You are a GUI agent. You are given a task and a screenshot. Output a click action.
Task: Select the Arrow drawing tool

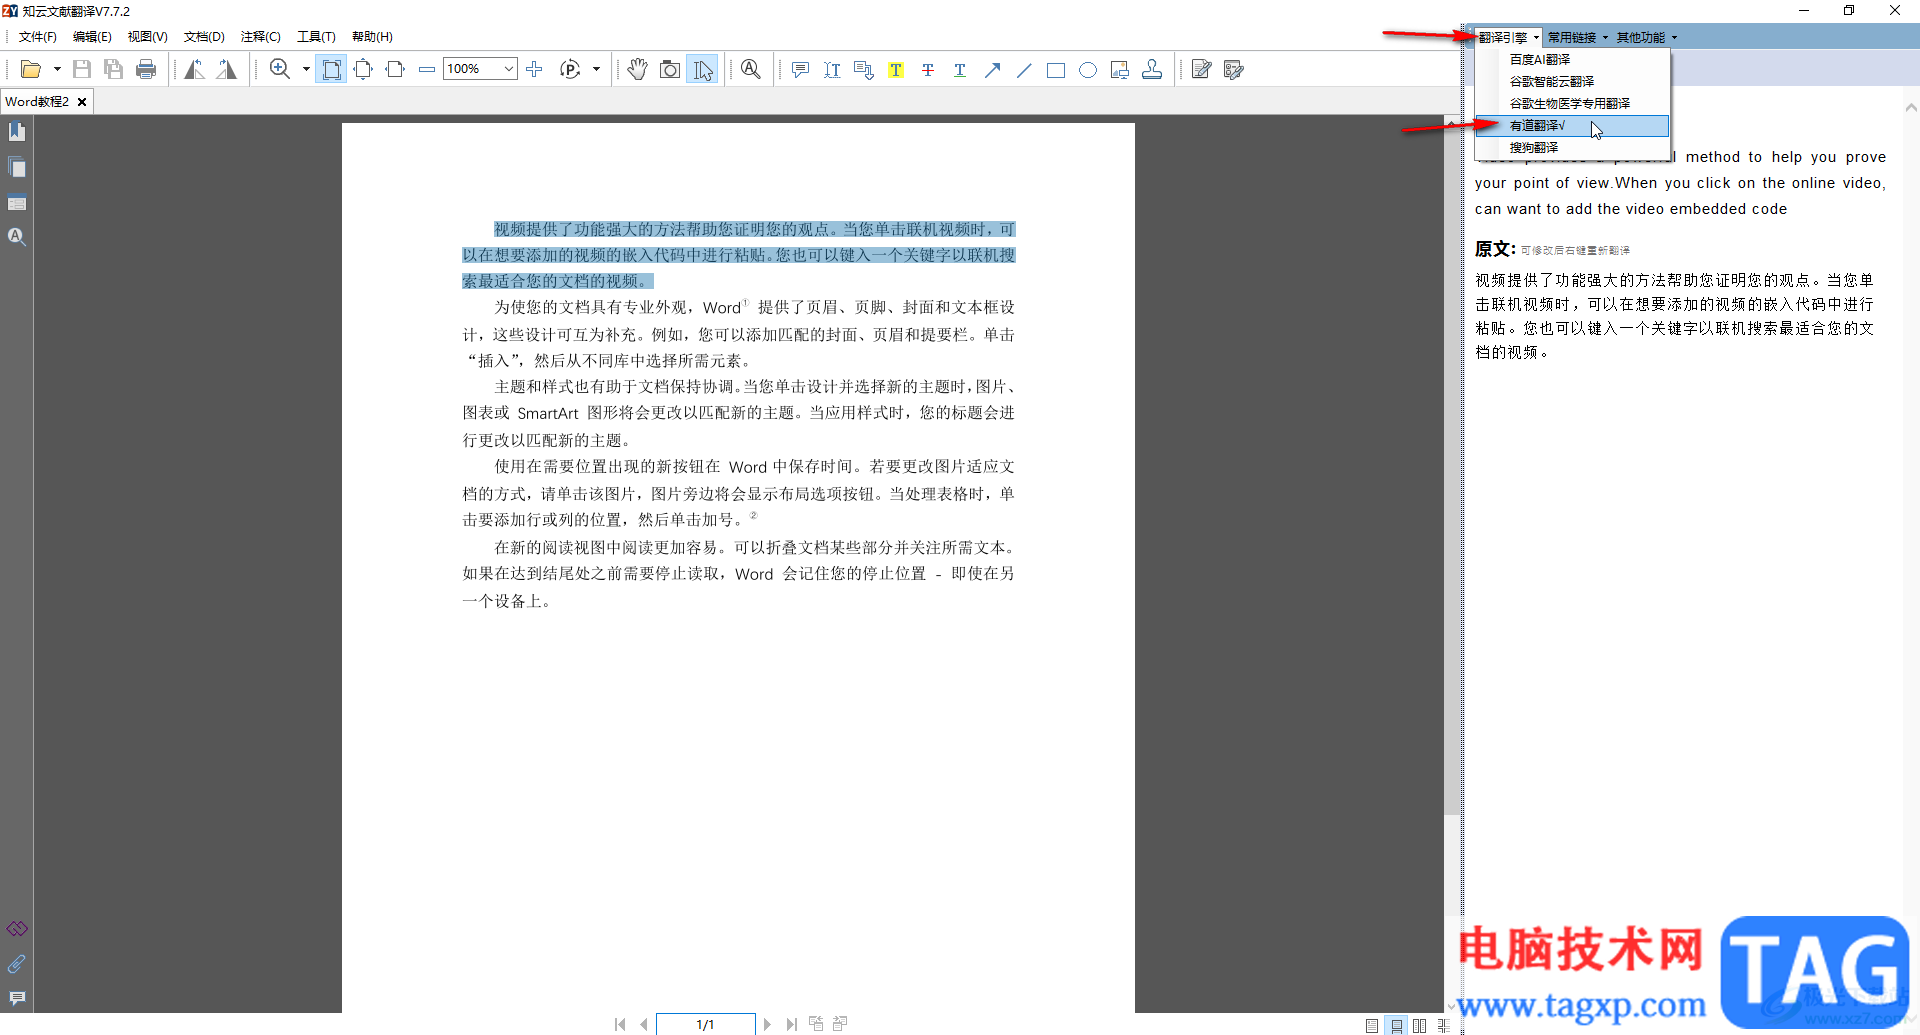click(992, 69)
